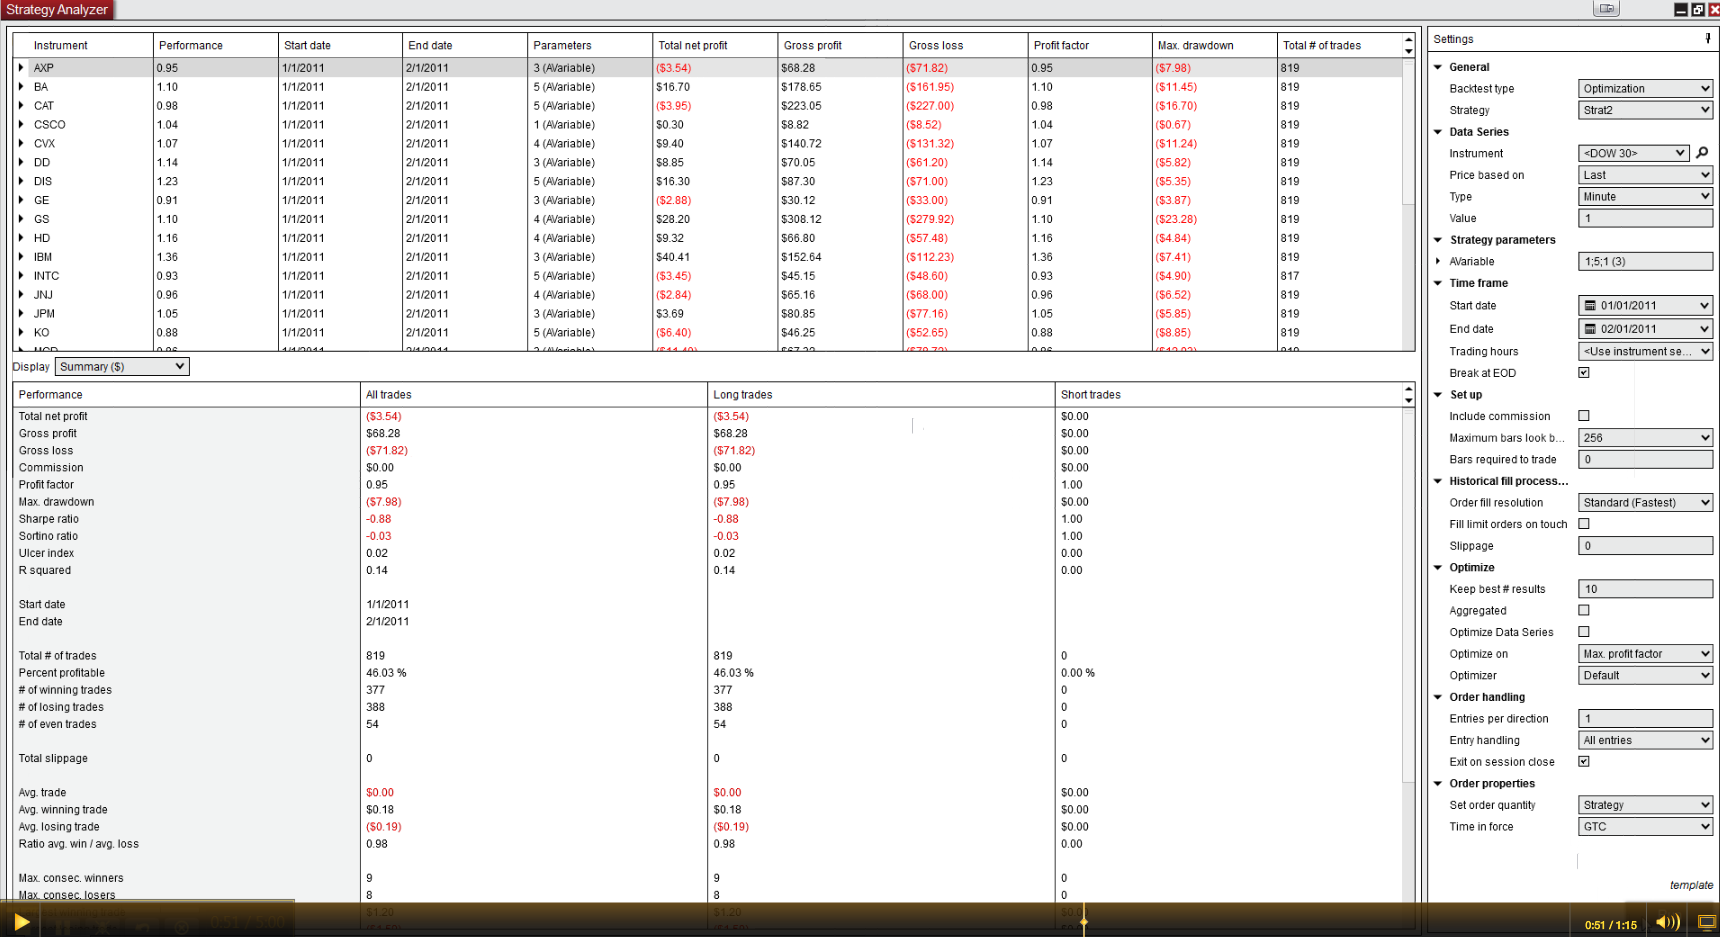Screen dimensions: 1720x937
Task: Click the template link in Settings
Action: tap(1691, 885)
